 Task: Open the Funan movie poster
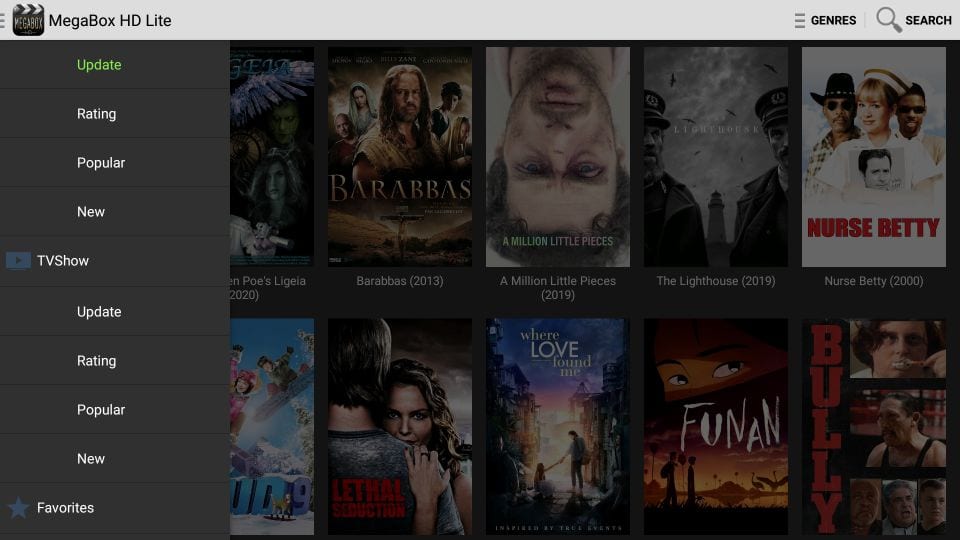(716, 427)
